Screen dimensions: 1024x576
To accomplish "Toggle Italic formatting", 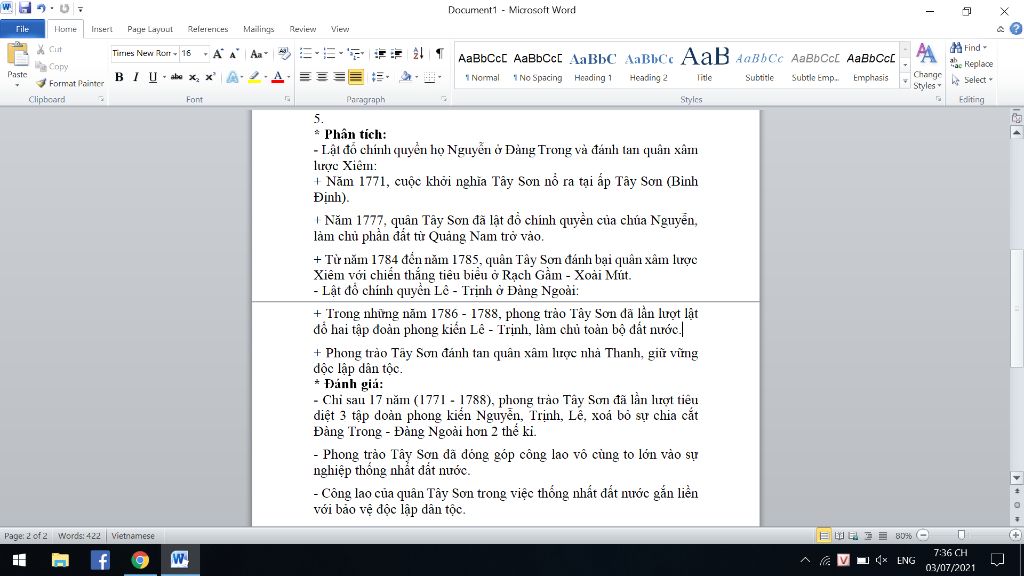I will coord(136,77).
